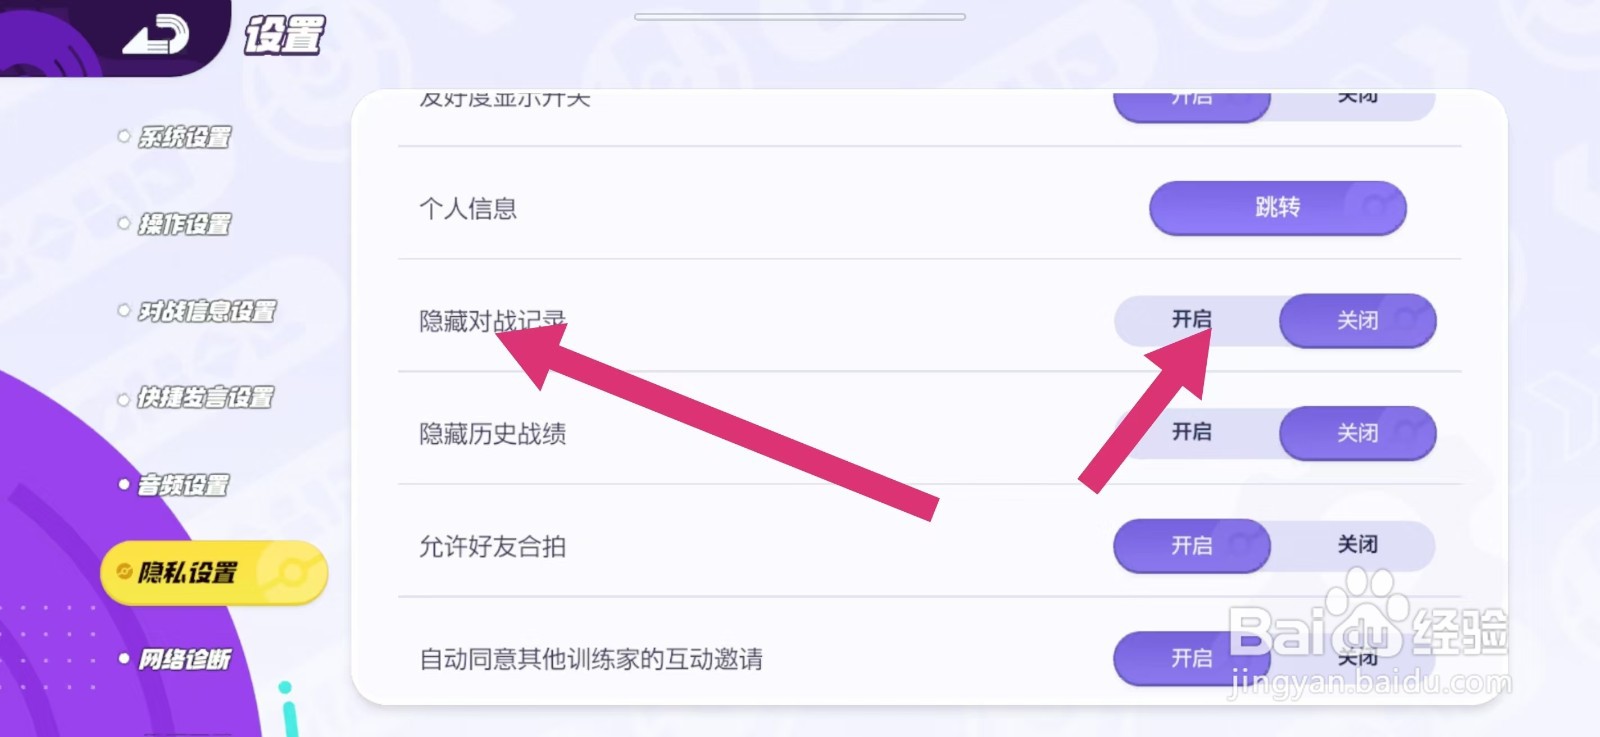
Task: Turn on 隐藏对战记录 with 开启
Action: click(x=1192, y=320)
